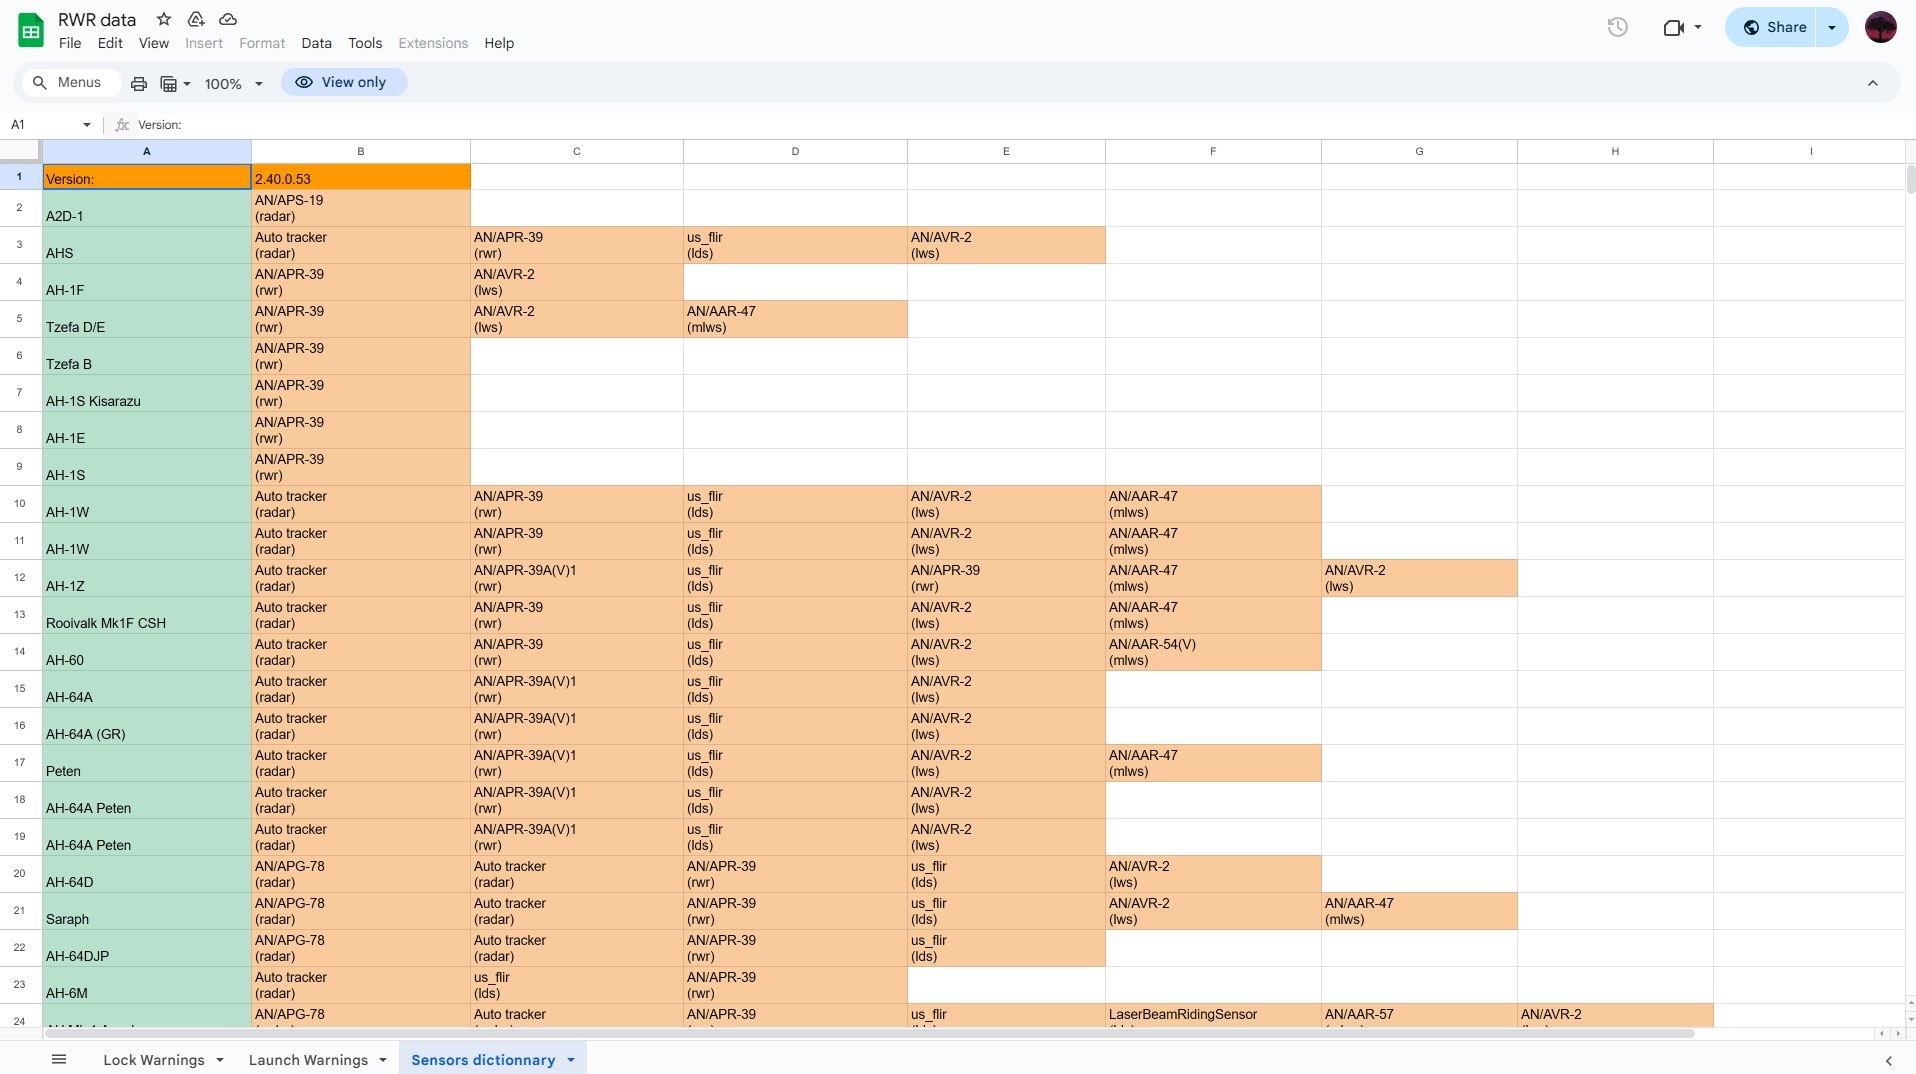Viewport: 1916px width, 1074px height.
Task: Check the cloud document status icon
Action: (x=228, y=19)
